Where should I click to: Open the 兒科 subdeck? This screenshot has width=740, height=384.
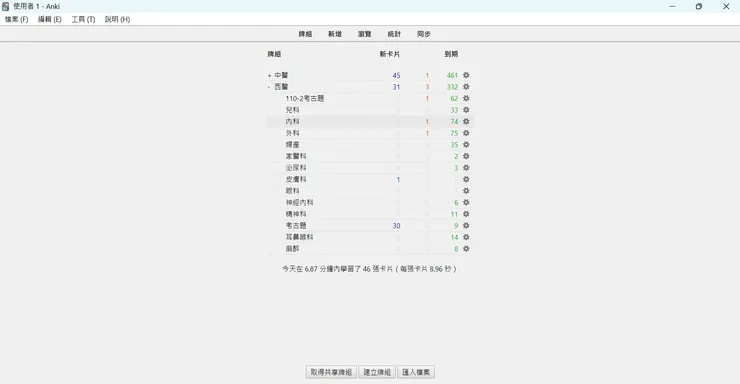293,110
